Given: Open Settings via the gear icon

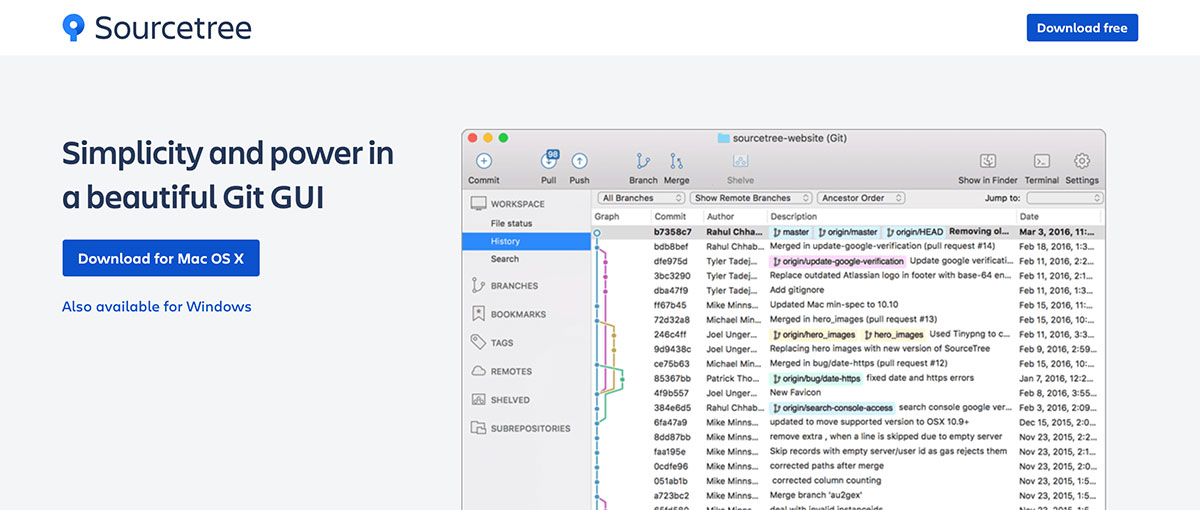Looking at the screenshot, I should click(1082, 161).
